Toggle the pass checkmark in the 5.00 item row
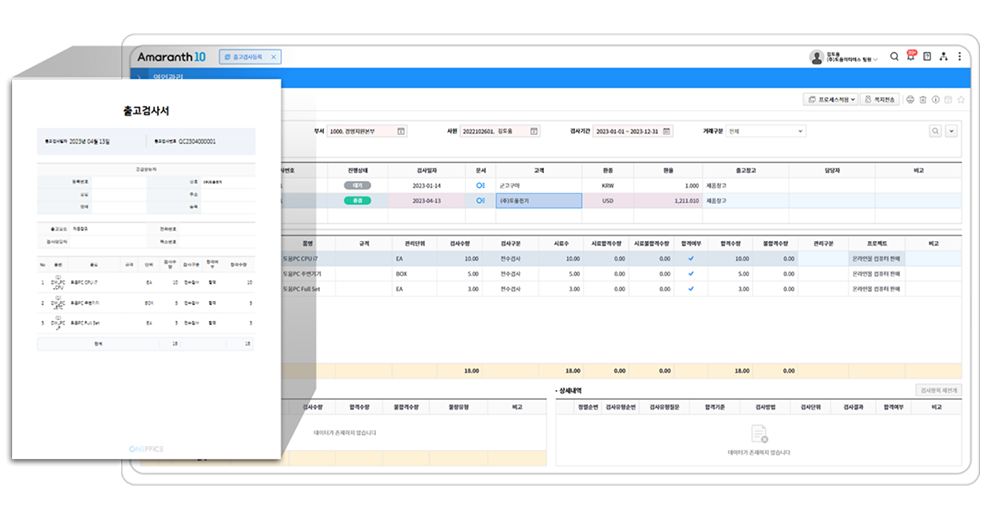Image resolution: width=984 pixels, height=517 pixels. point(691,274)
